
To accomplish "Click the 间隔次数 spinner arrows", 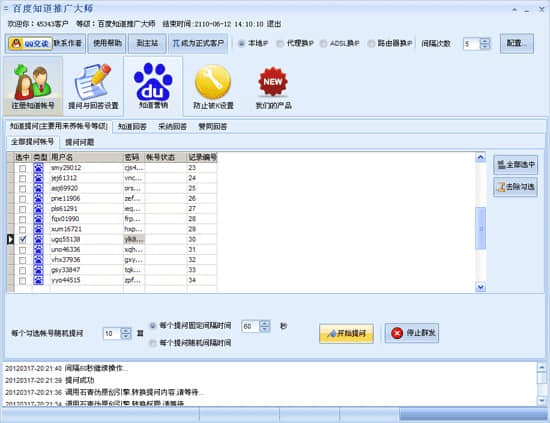I will point(485,44).
